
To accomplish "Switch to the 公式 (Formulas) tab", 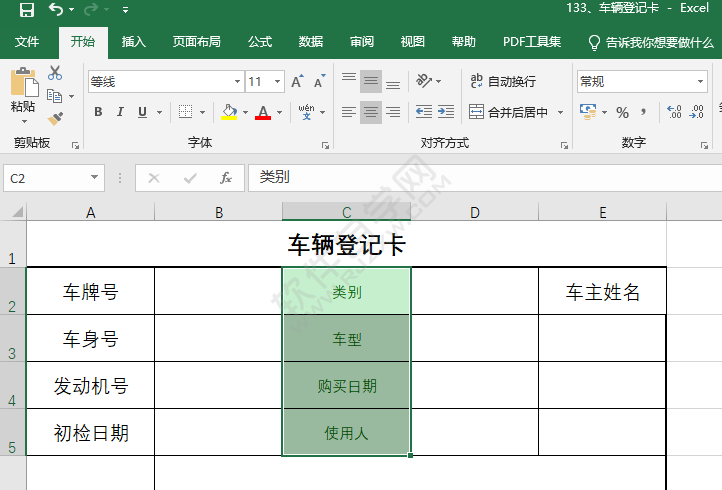I will (x=260, y=42).
